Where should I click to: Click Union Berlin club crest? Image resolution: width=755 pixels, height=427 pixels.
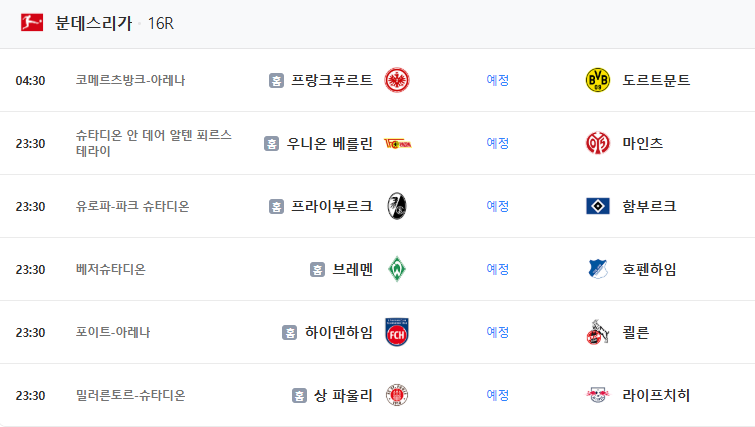pos(397,143)
